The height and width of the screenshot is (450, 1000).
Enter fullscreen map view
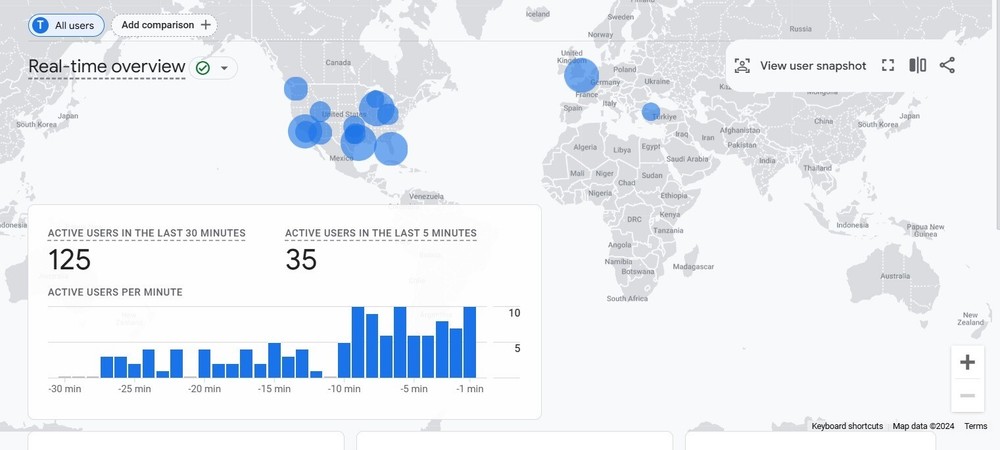[x=888, y=65]
